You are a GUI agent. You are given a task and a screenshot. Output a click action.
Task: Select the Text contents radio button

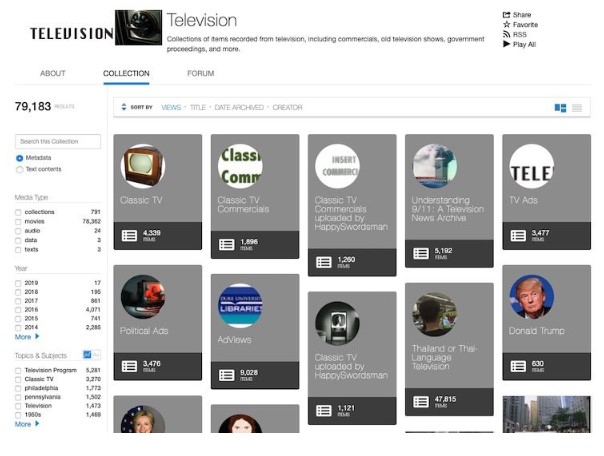coord(19,170)
